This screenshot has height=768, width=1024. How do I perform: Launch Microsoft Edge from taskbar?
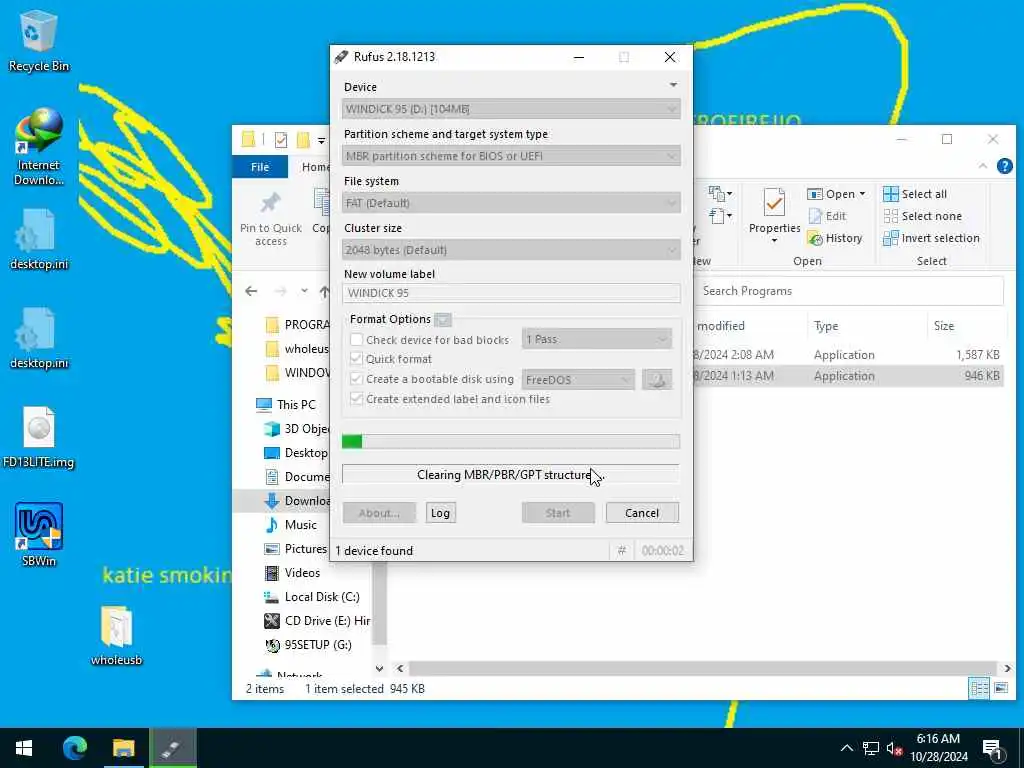coord(74,748)
